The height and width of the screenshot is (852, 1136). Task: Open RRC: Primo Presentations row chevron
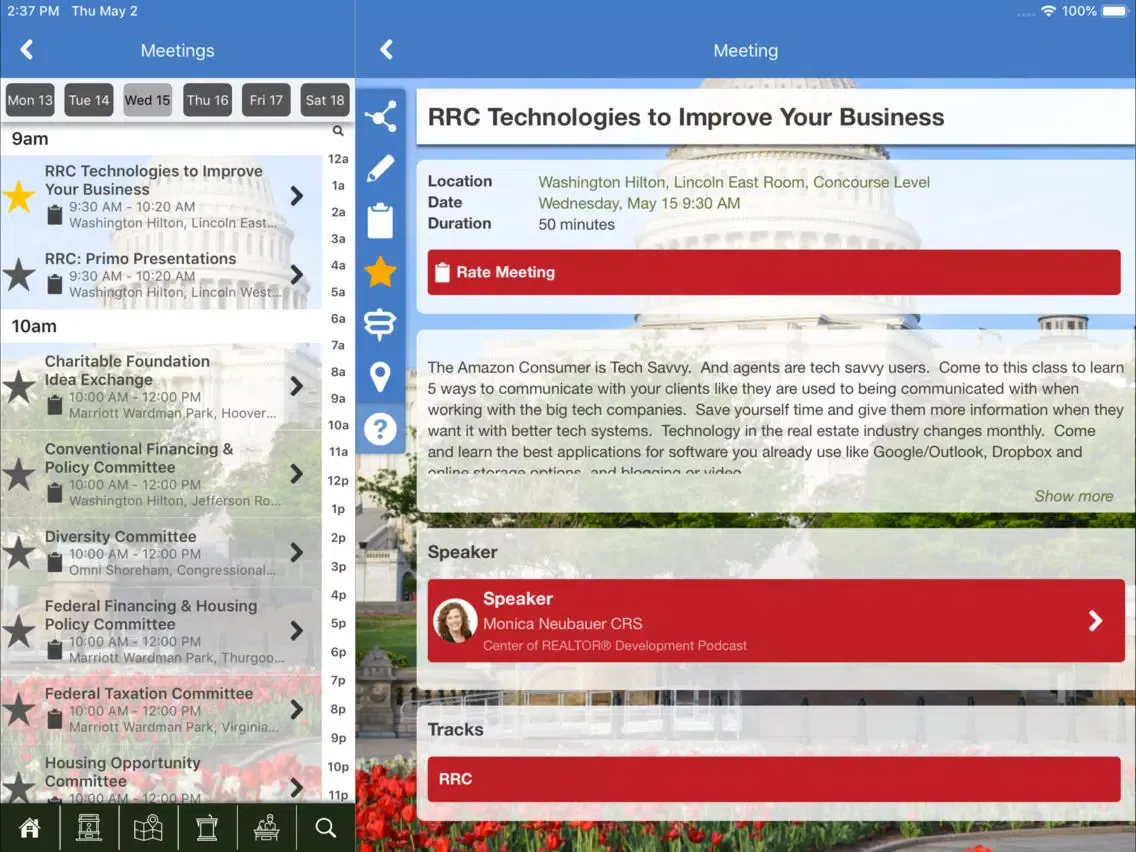296,275
